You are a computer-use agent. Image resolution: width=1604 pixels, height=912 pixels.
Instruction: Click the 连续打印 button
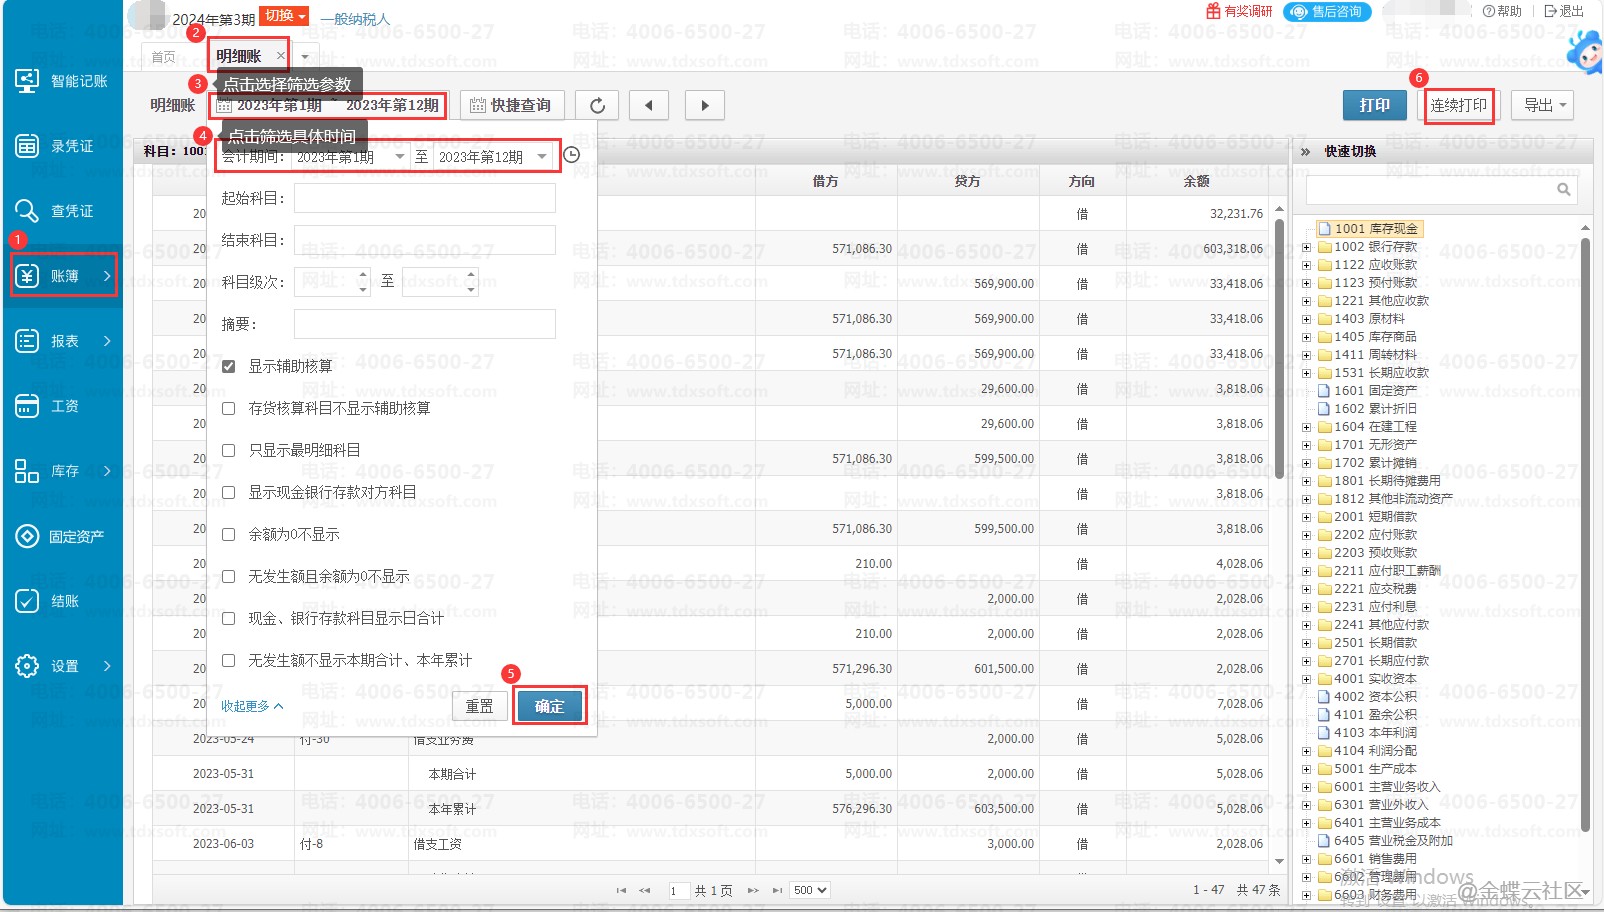[x=1458, y=105]
